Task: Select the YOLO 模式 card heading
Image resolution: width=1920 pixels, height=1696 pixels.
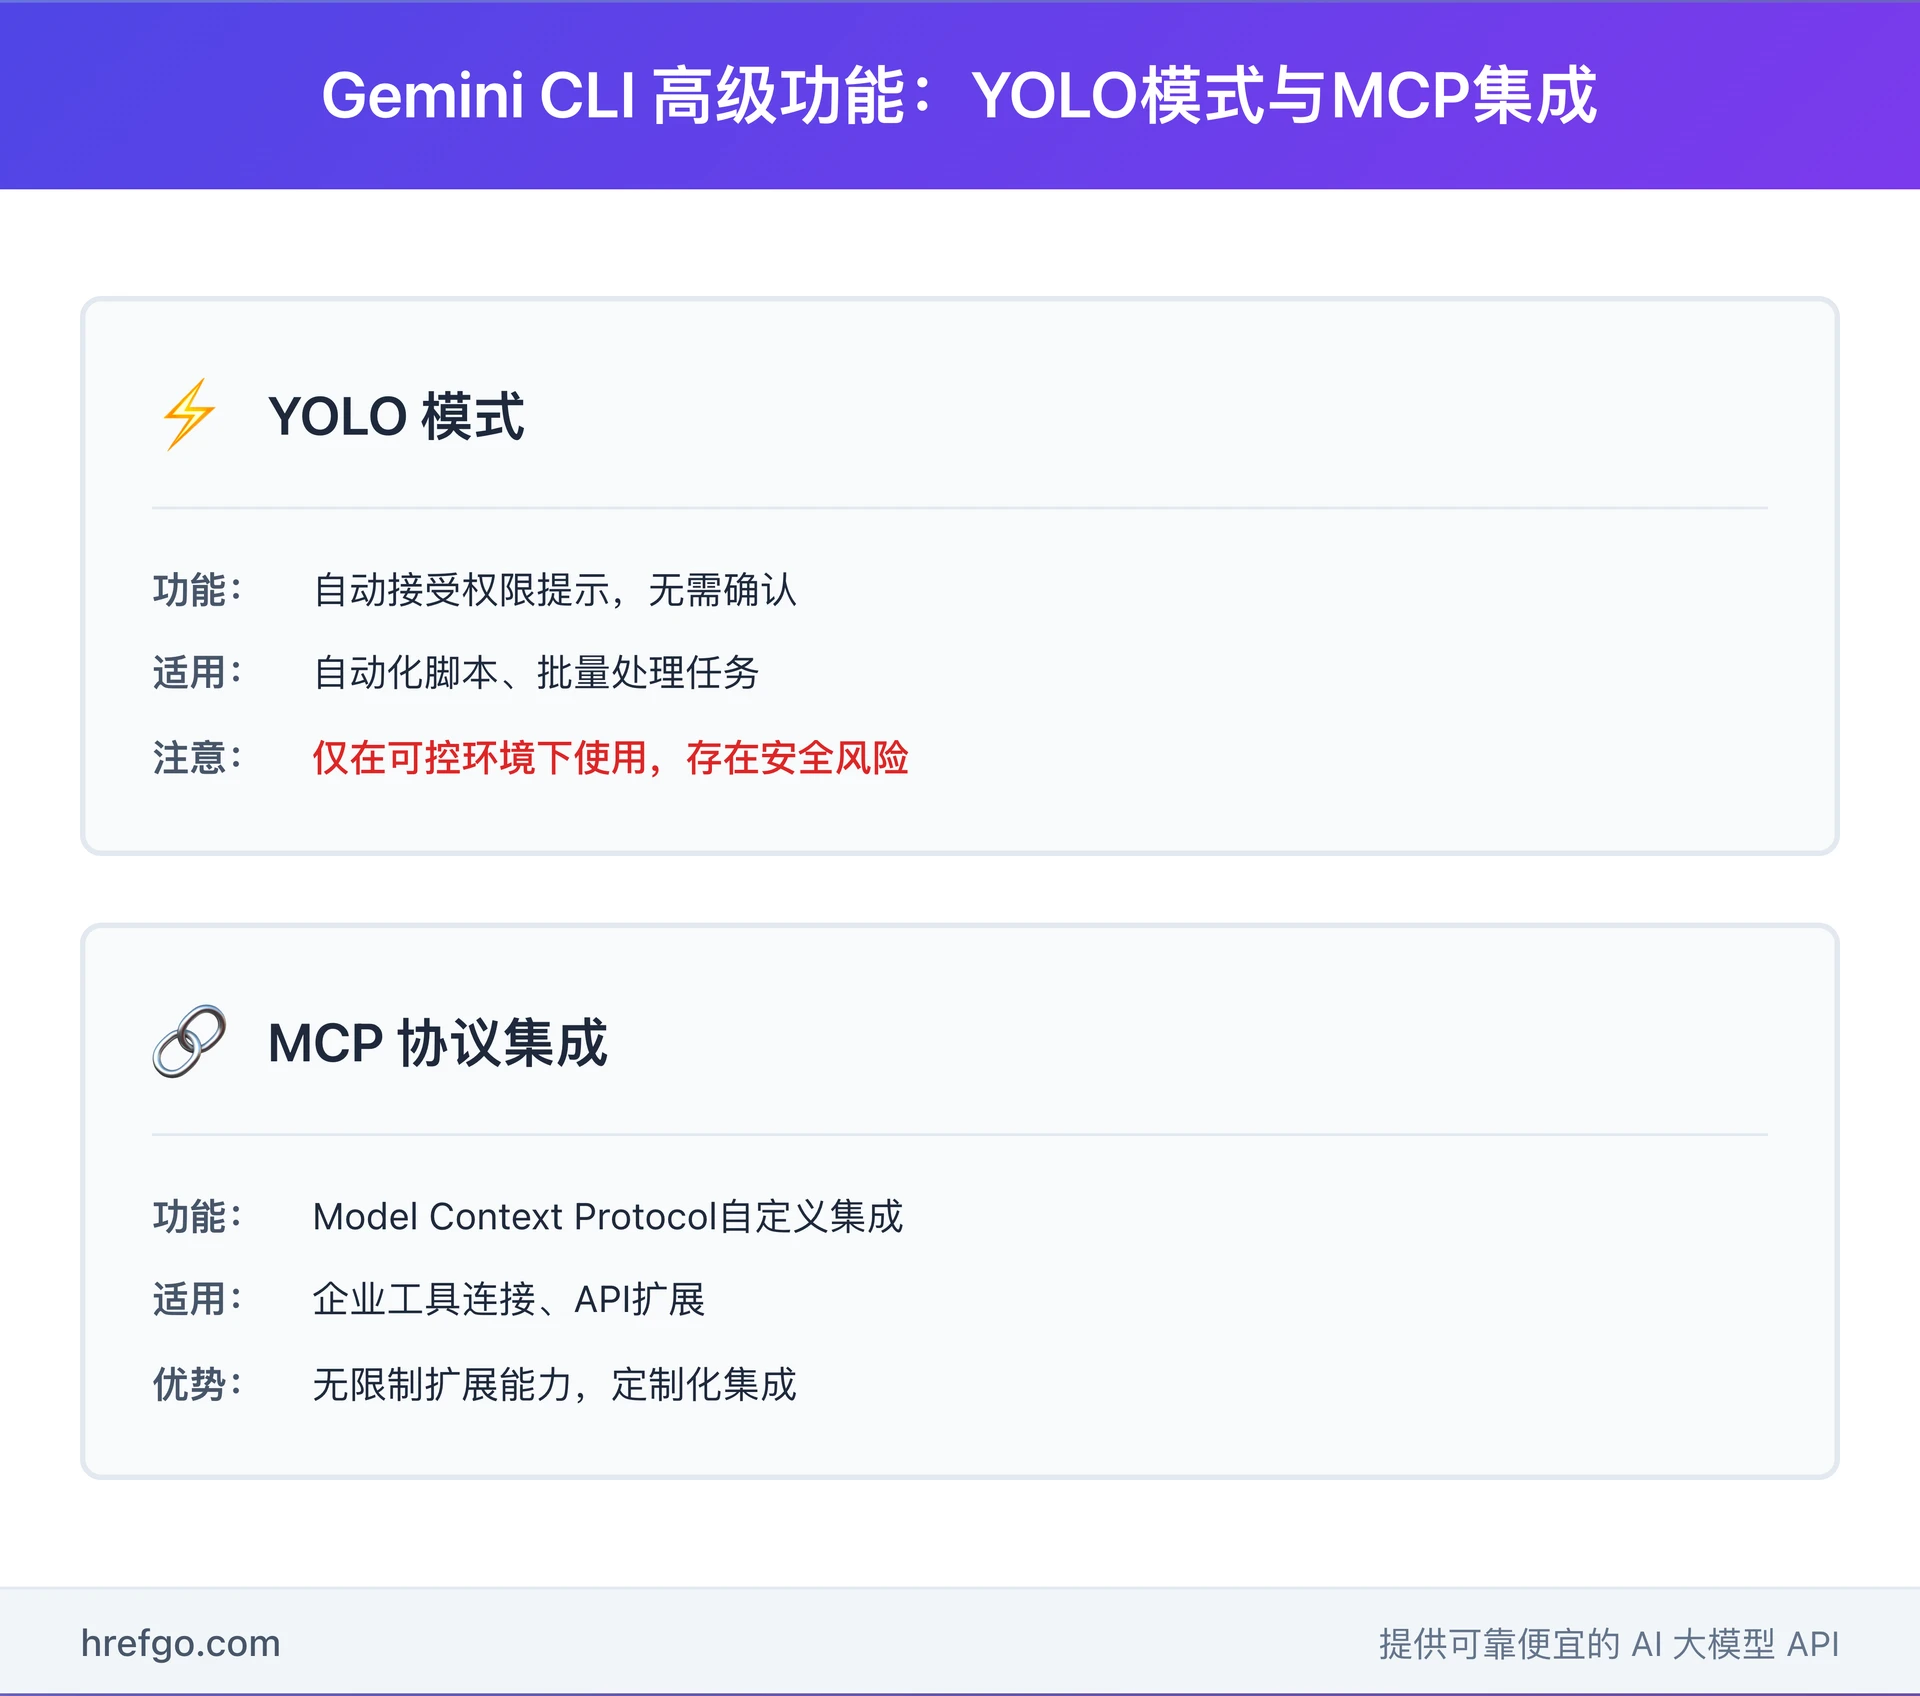Action: point(396,416)
